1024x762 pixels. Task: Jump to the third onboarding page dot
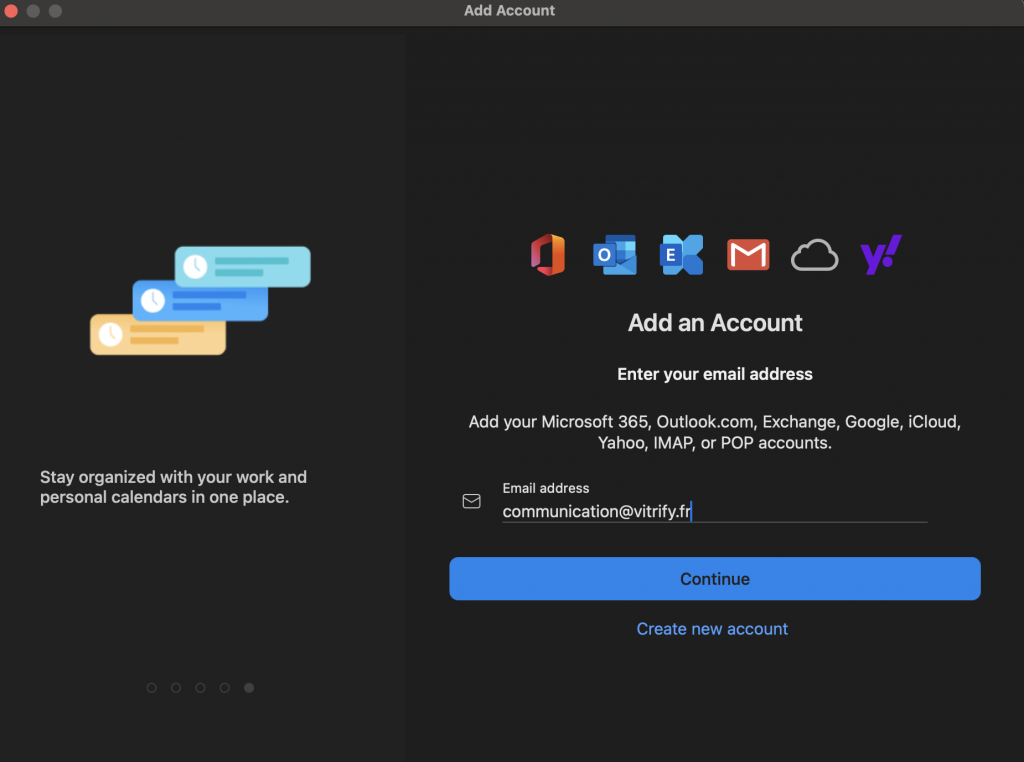pyautogui.click(x=200, y=688)
